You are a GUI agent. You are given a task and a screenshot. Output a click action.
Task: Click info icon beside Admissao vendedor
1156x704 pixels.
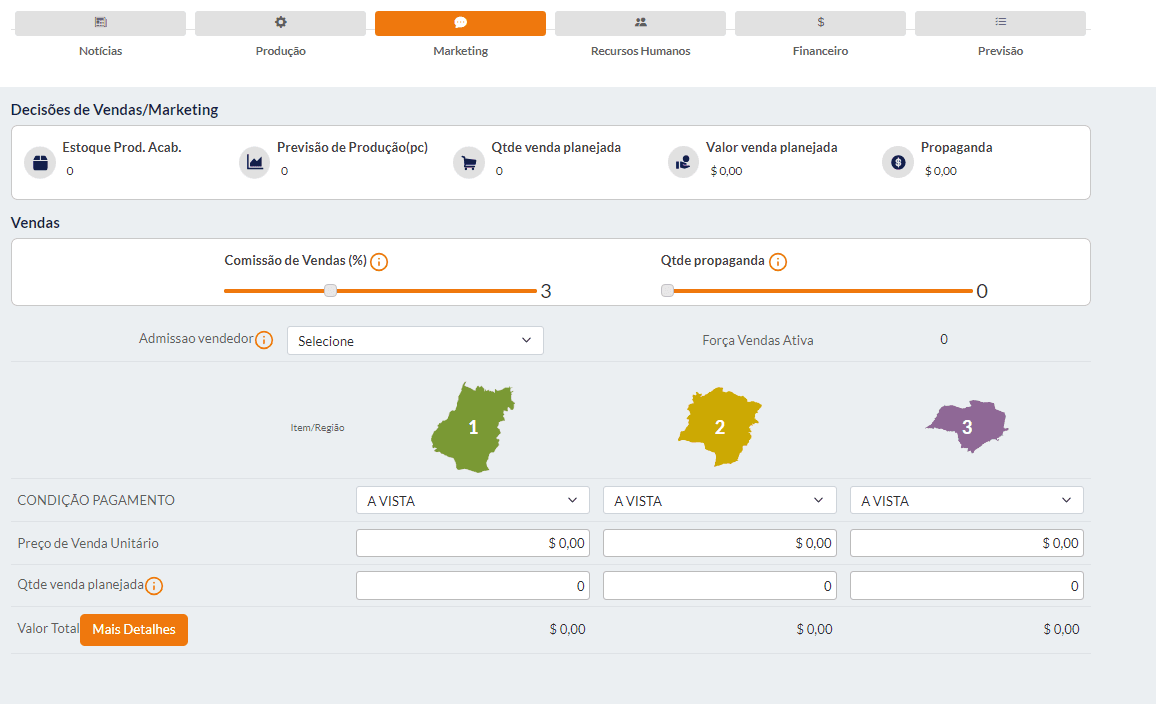pyautogui.click(x=264, y=340)
